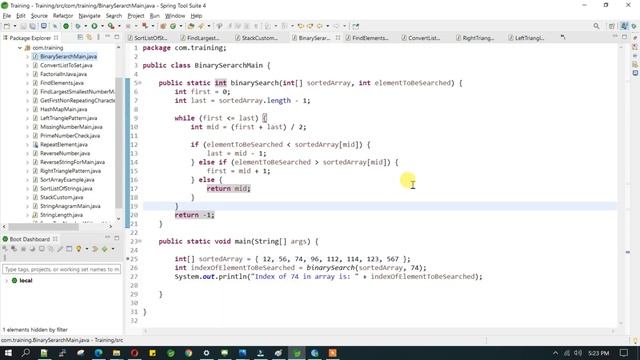640x360 pixels.
Task: Open the lightbulb dropdown arrow in Boot Dashboard
Action: (87, 249)
